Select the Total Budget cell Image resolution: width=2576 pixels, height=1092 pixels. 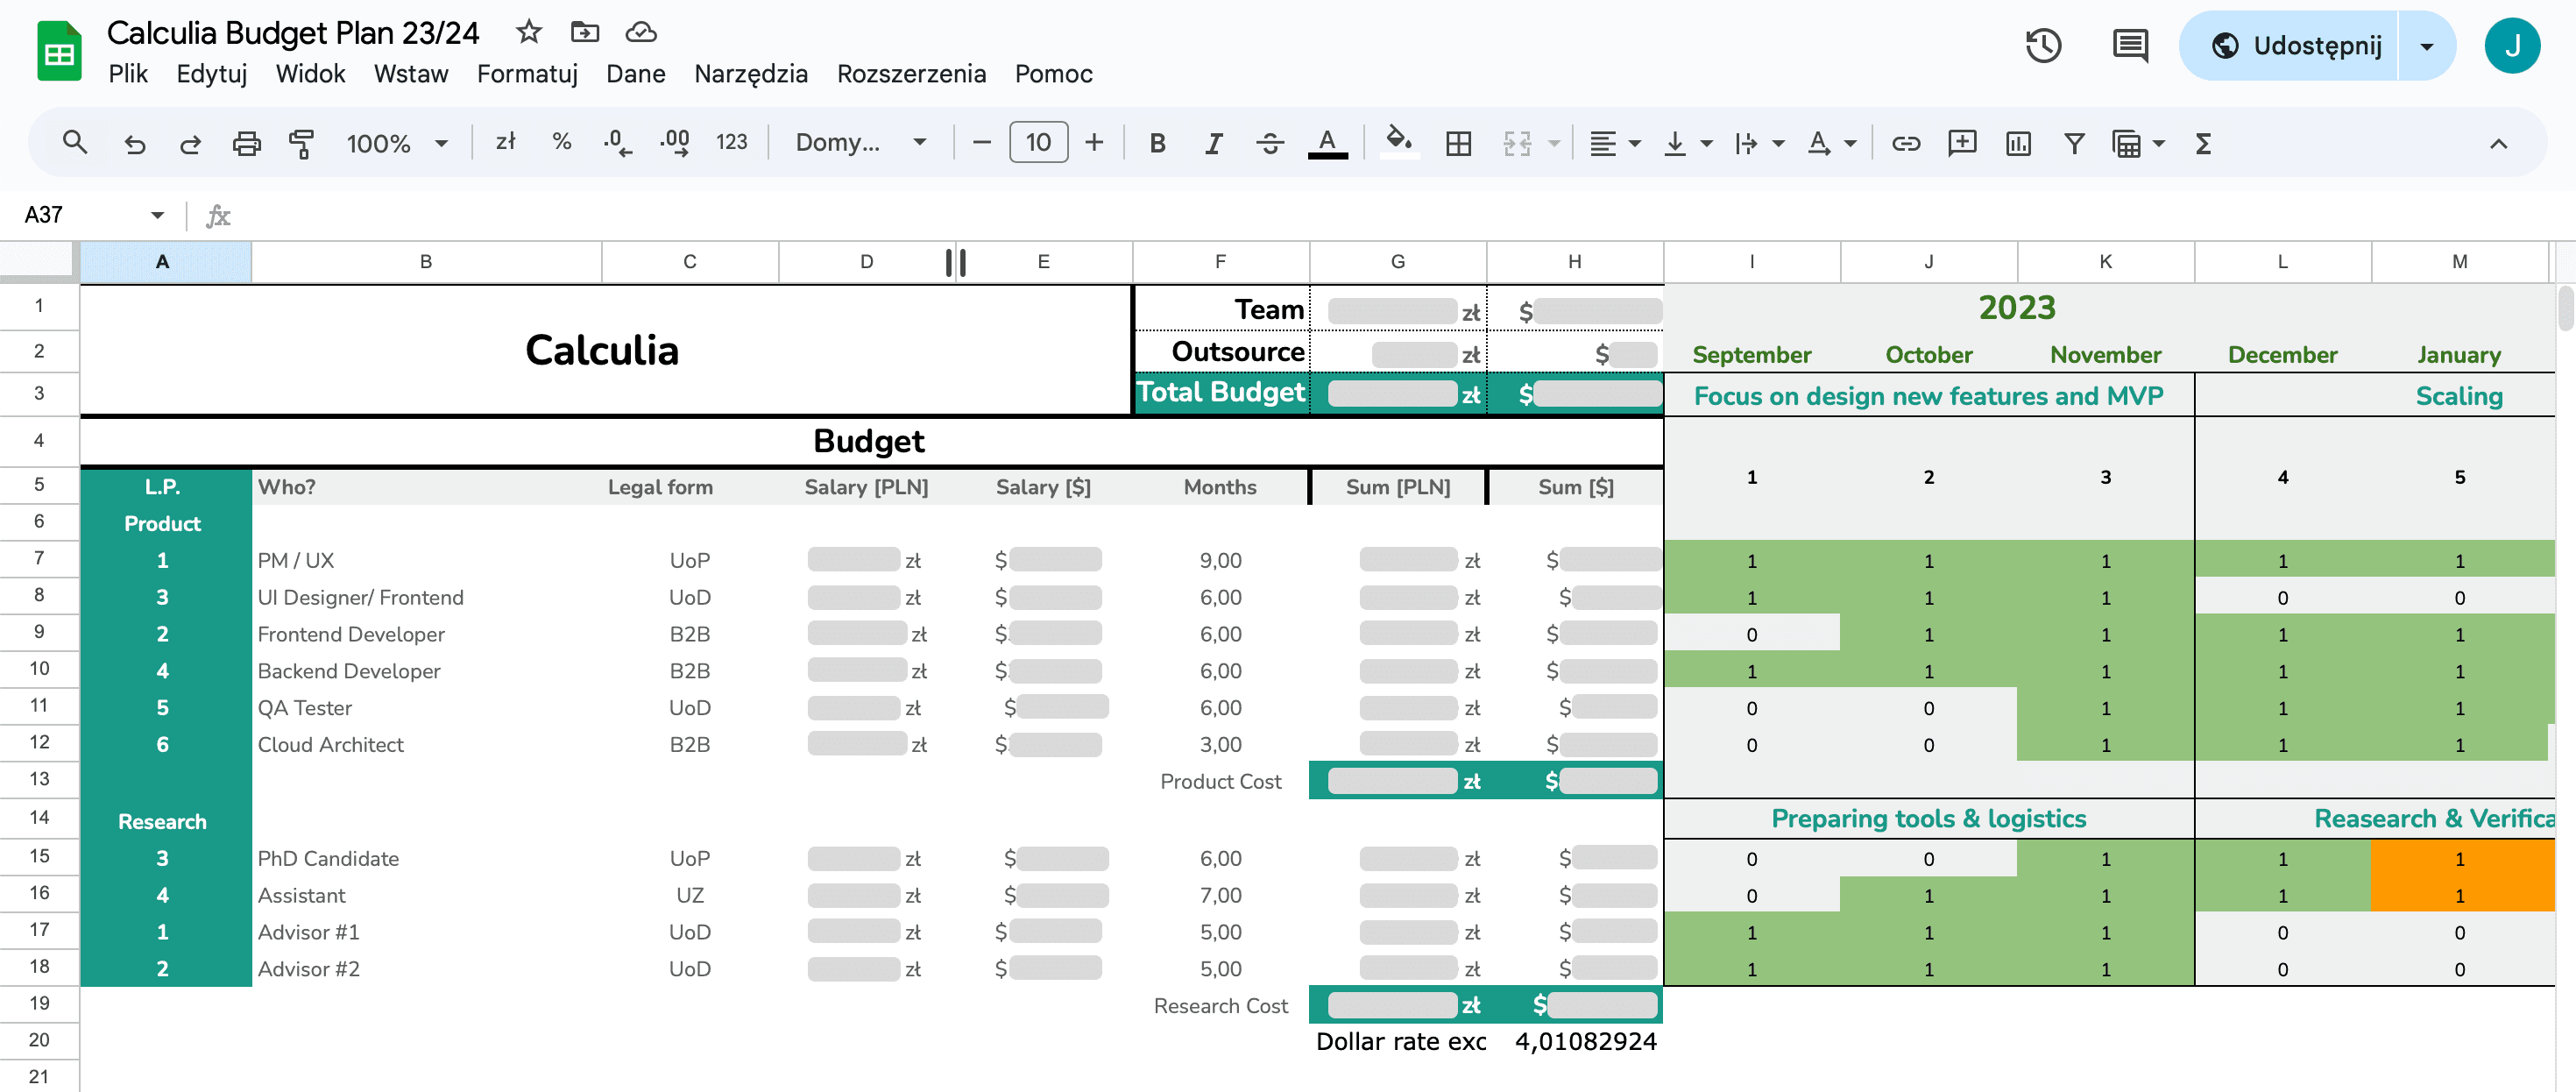coord(1221,393)
